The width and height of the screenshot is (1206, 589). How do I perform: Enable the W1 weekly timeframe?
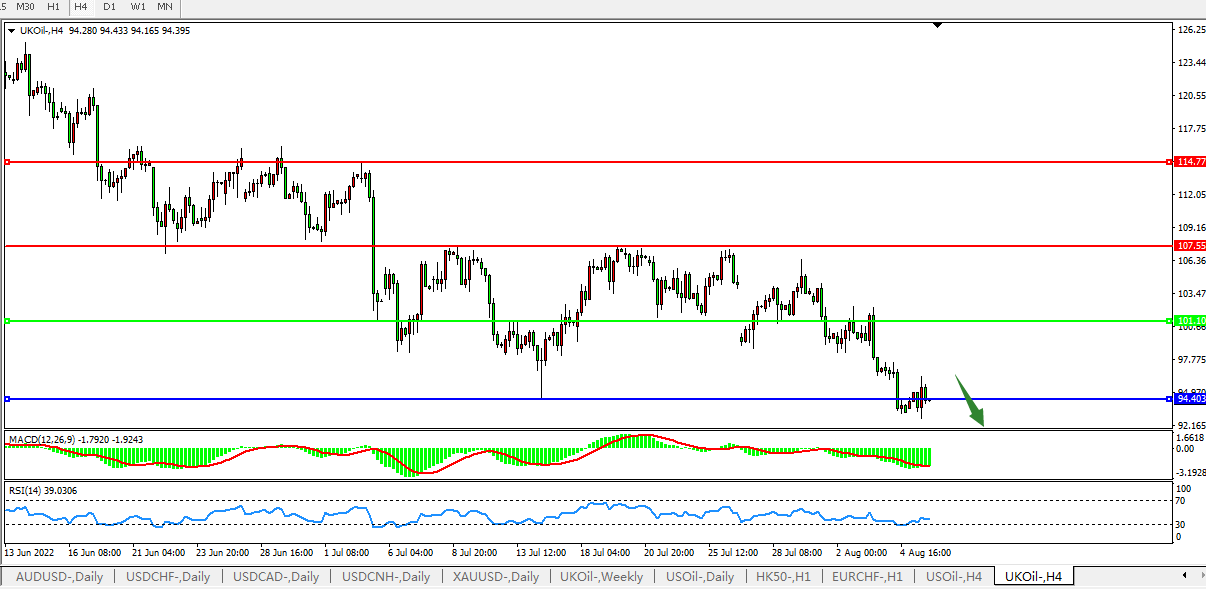[138, 7]
